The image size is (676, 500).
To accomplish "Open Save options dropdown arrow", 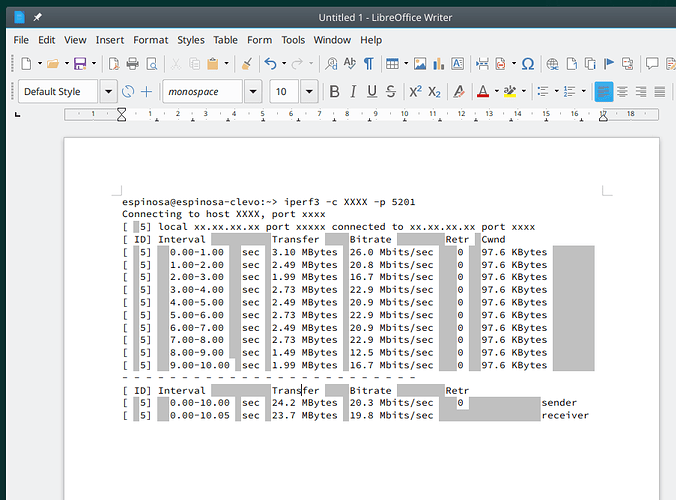I will 94,64.
